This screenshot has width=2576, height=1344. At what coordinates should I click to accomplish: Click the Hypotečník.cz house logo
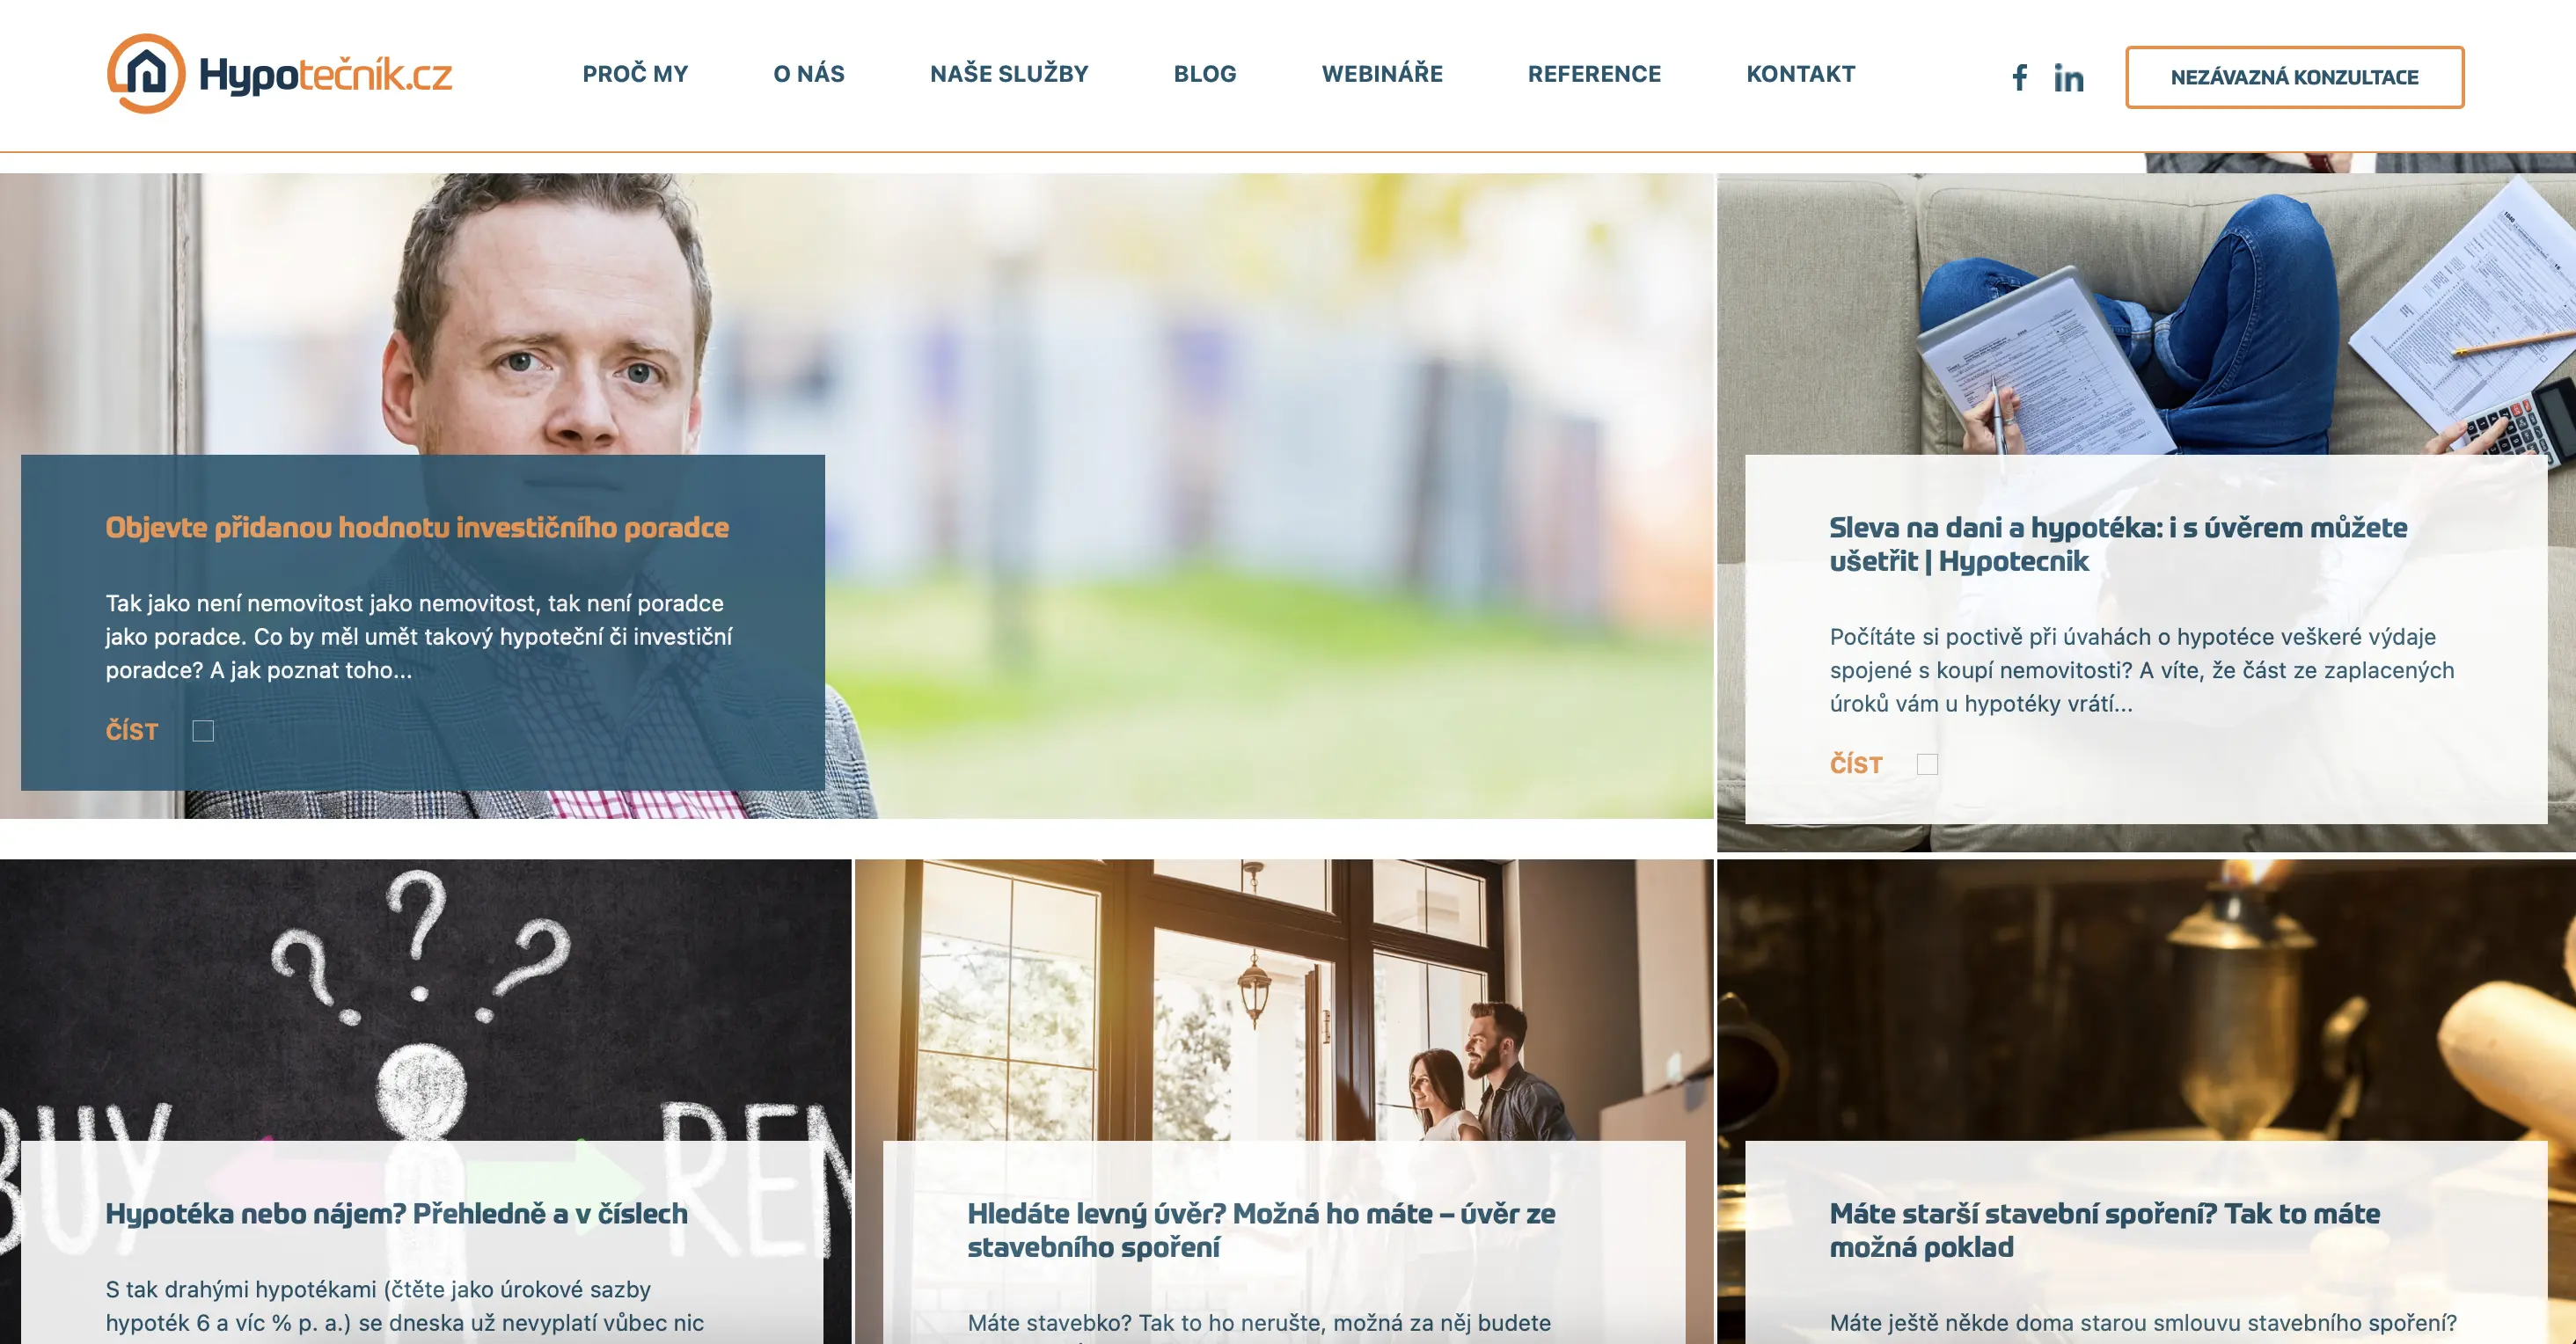pos(279,74)
